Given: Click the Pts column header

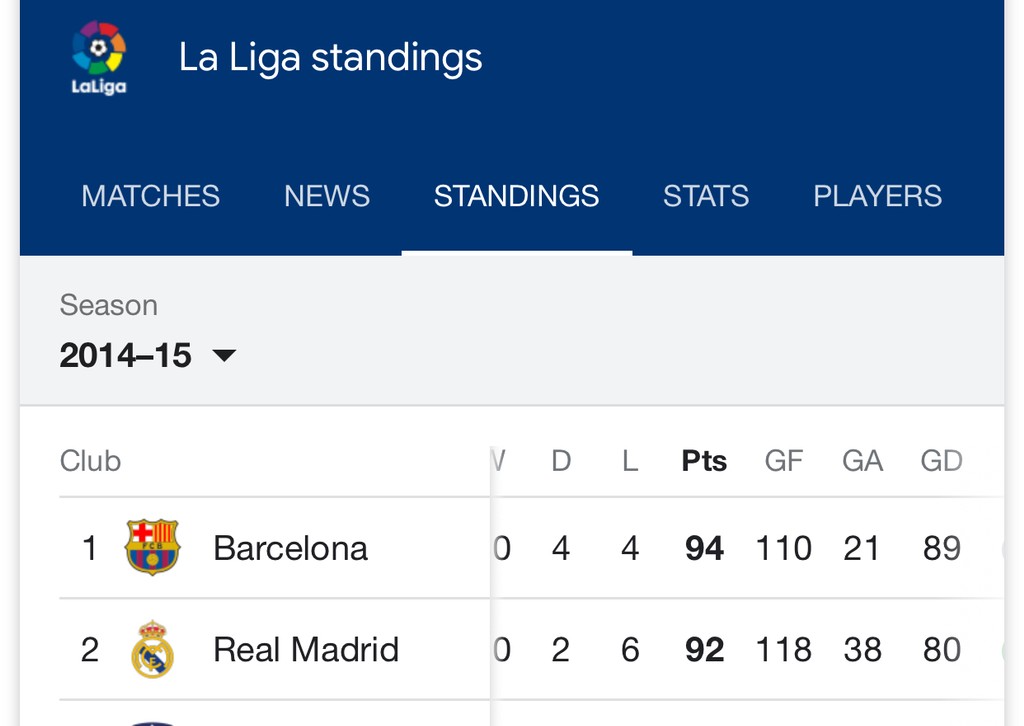Looking at the screenshot, I should click(x=704, y=461).
